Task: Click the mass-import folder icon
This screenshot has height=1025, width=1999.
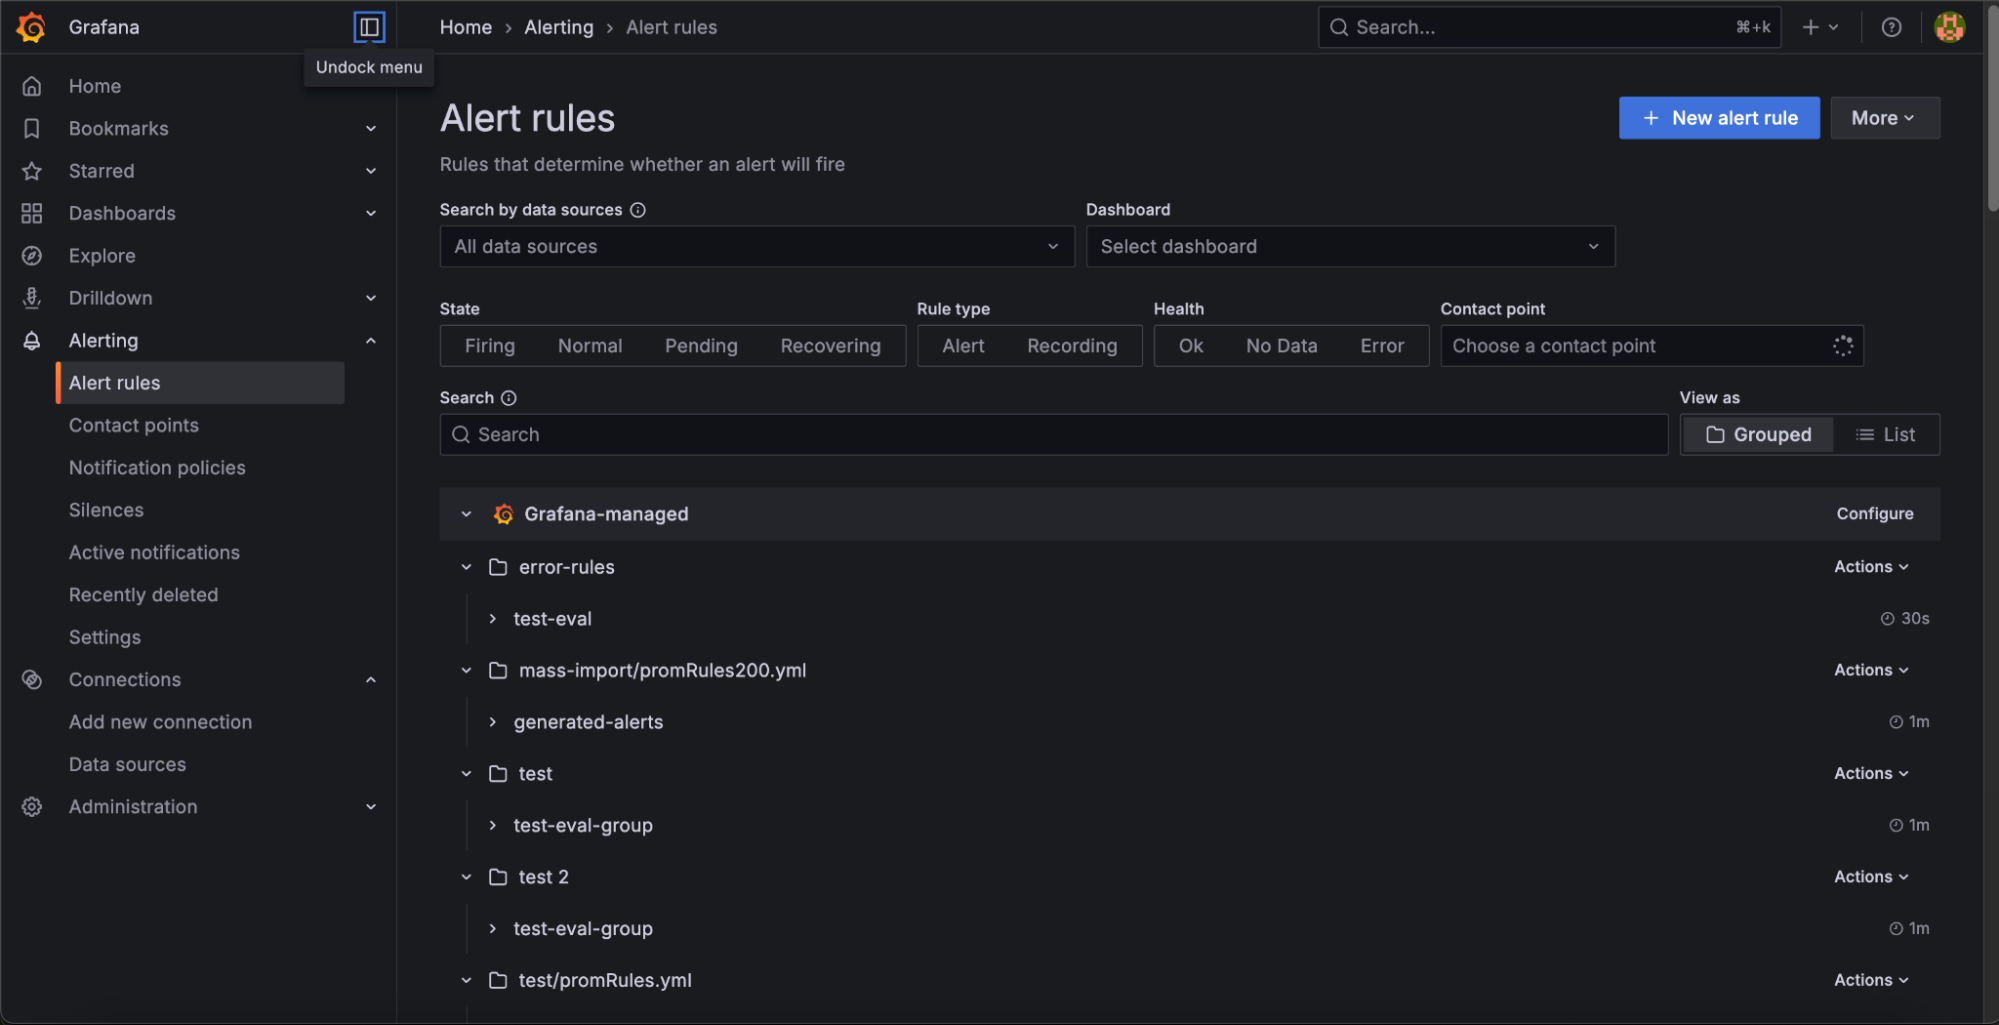Action: (x=498, y=670)
